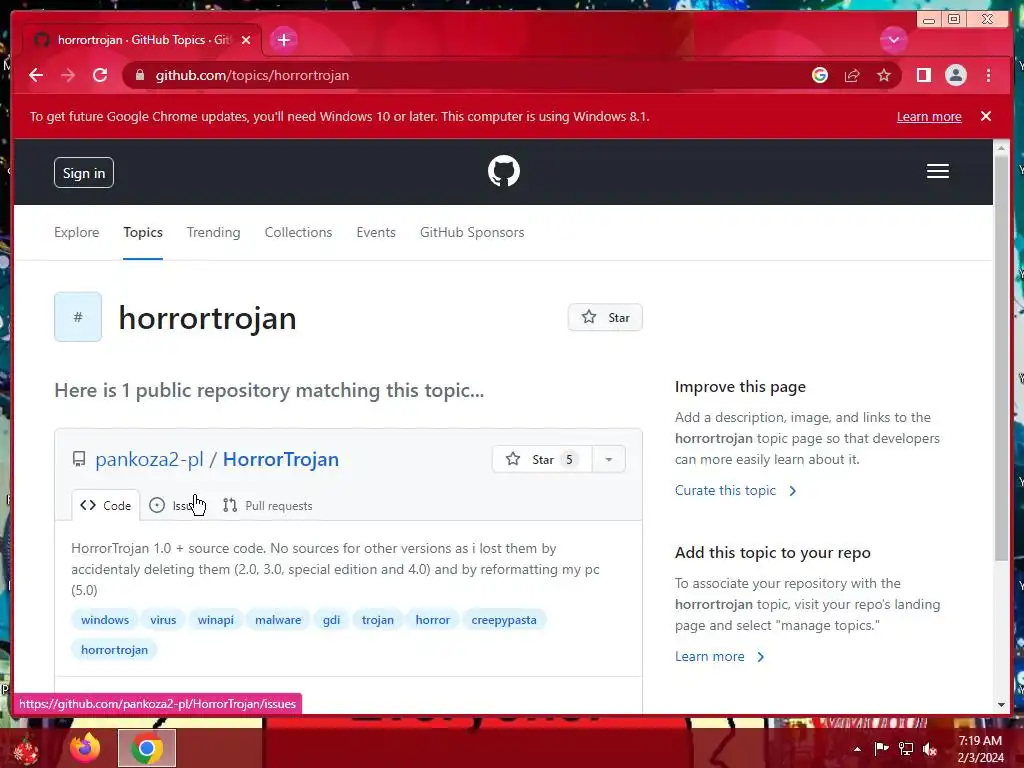This screenshot has height=768, width=1024.
Task: Click the scrollbar down arrow
Action: point(1001,705)
